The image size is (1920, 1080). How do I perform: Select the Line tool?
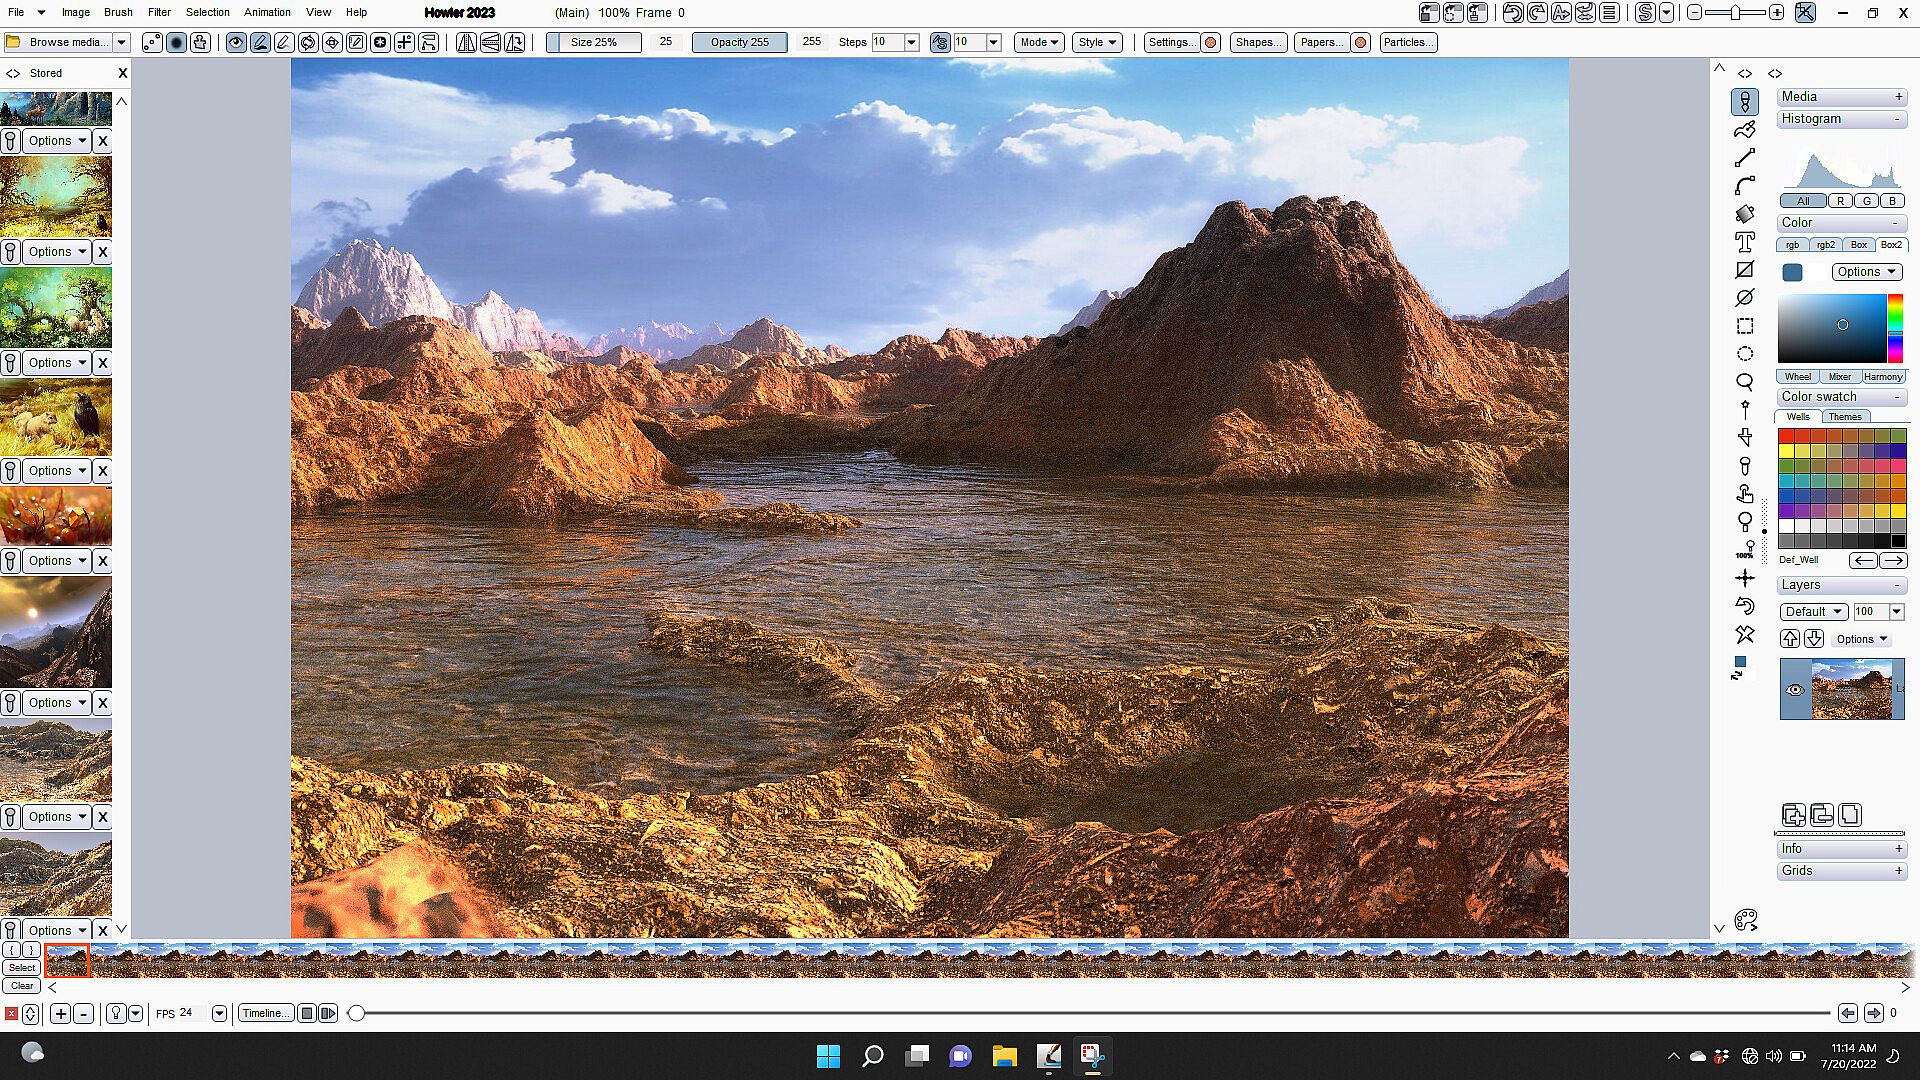pyautogui.click(x=1745, y=158)
